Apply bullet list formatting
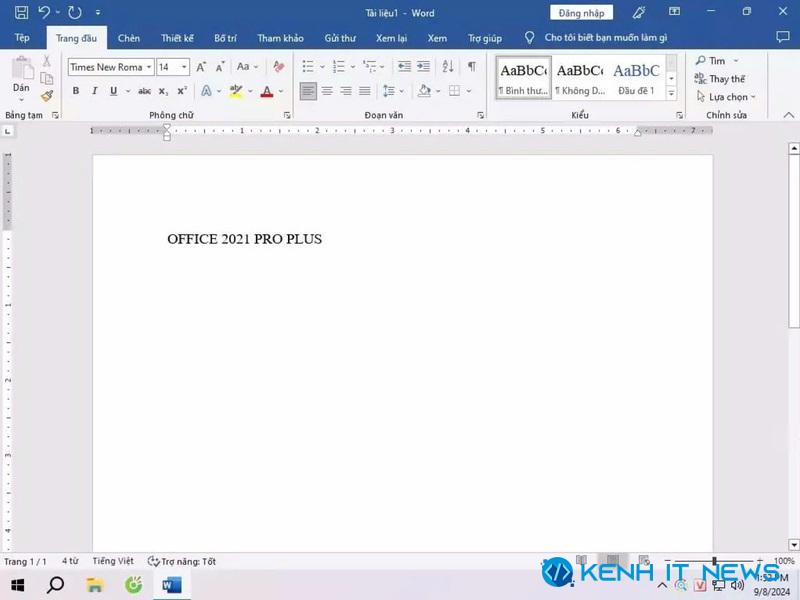Image resolution: width=800 pixels, height=600 pixels. (x=308, y=66)
